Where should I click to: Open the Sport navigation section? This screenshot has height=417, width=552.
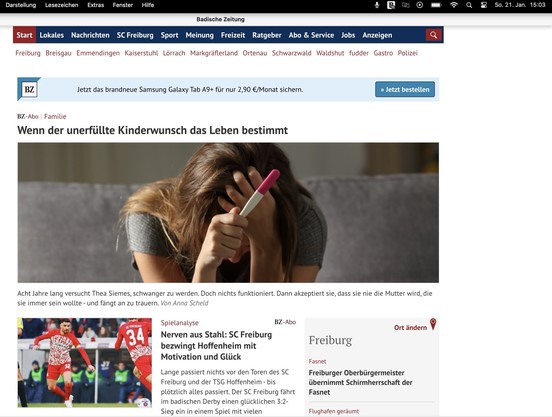coord(169,35)
